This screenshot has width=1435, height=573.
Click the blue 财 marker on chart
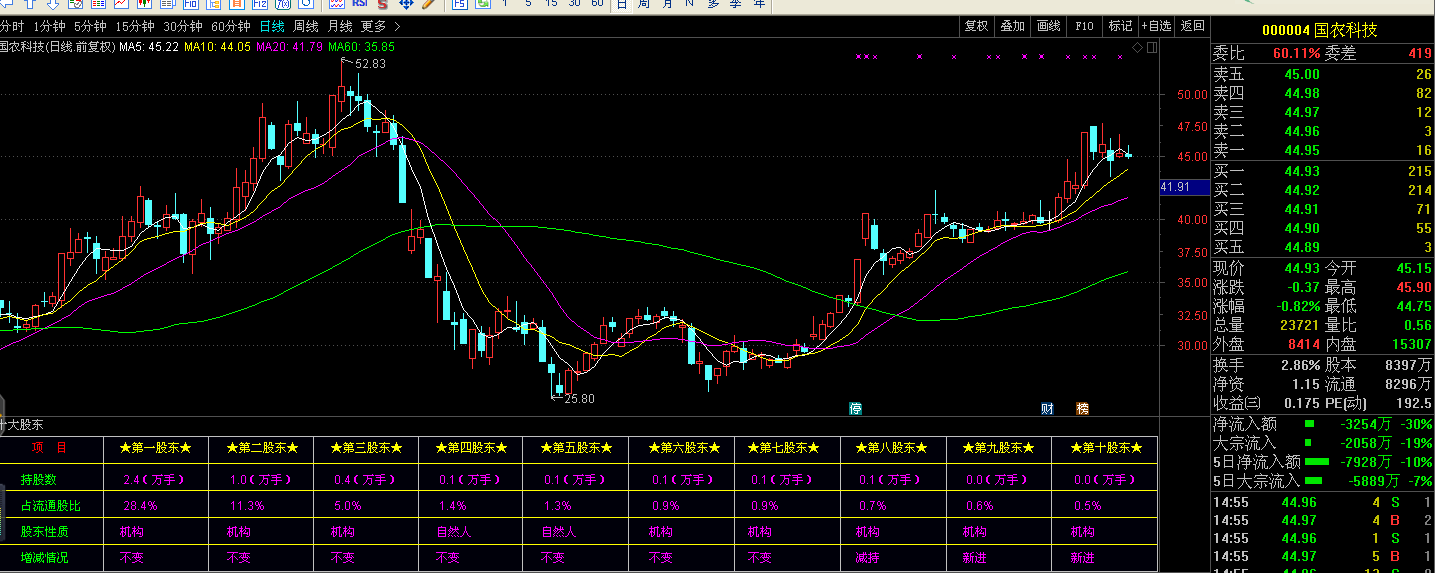coord(1047,408)
